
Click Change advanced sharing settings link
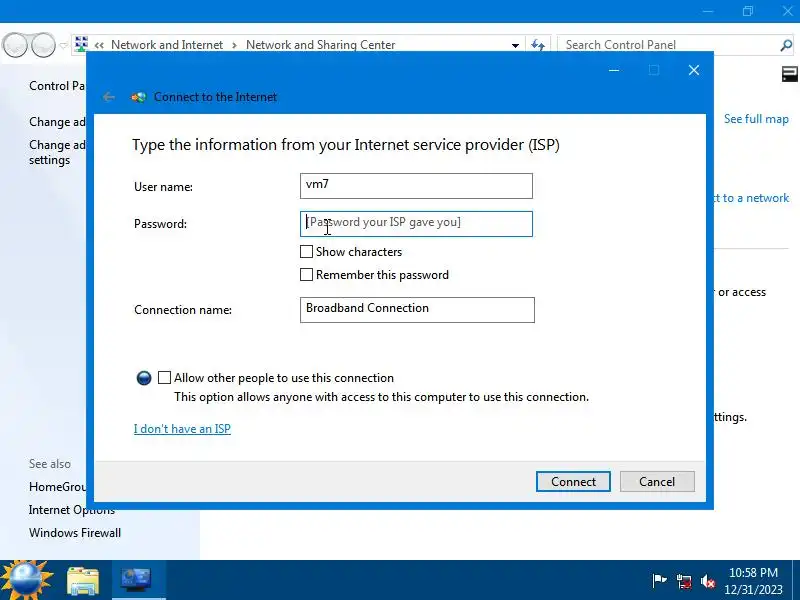[57, 152]
